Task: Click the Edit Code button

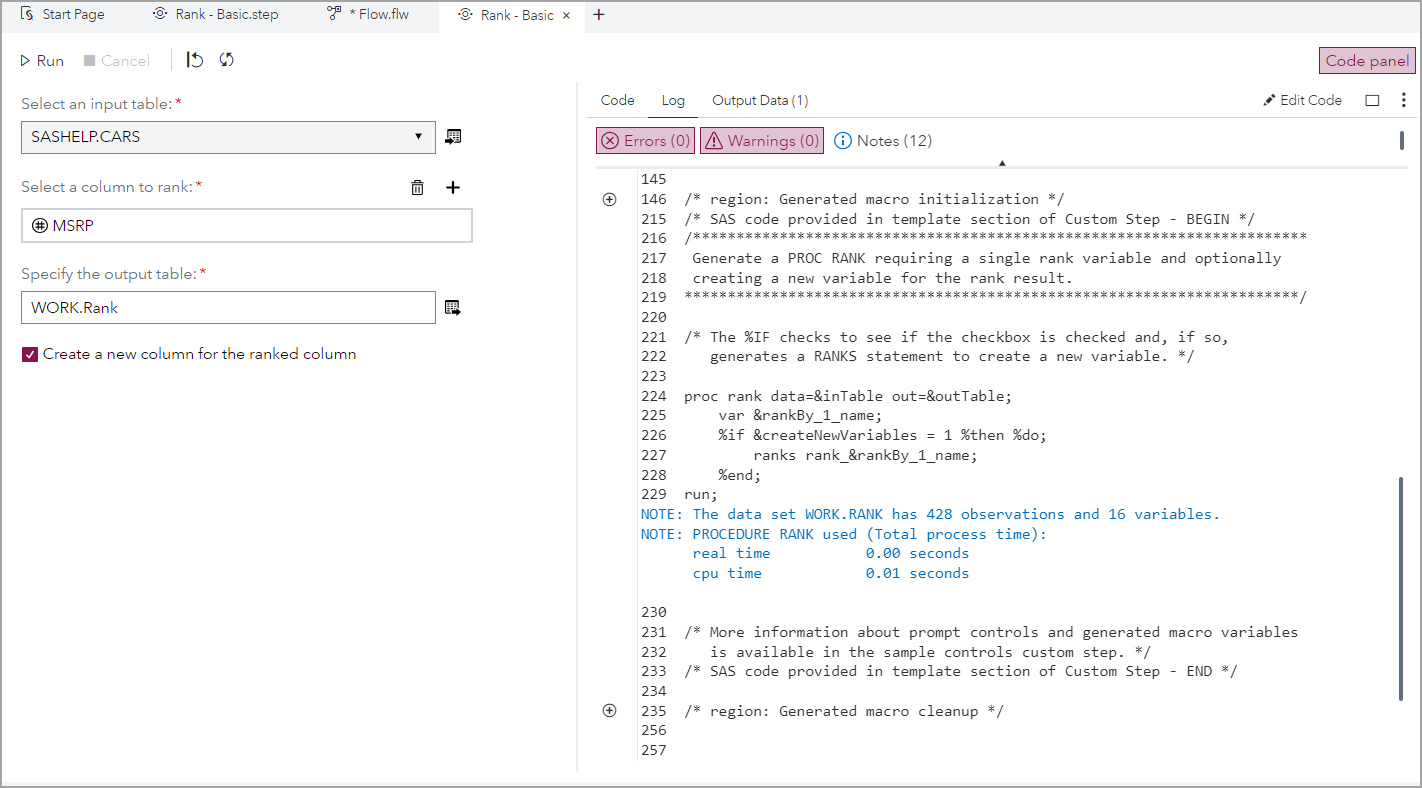Action: point(1302,100)
